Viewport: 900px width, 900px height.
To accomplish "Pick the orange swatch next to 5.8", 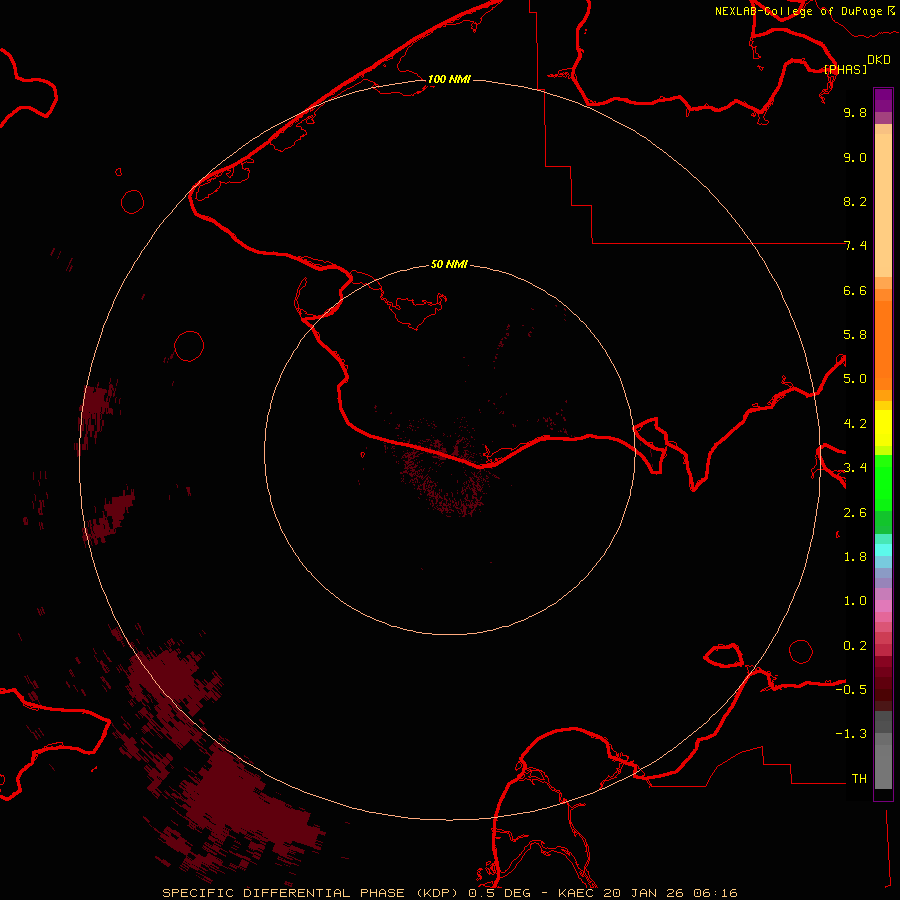I will coord(883,335).
